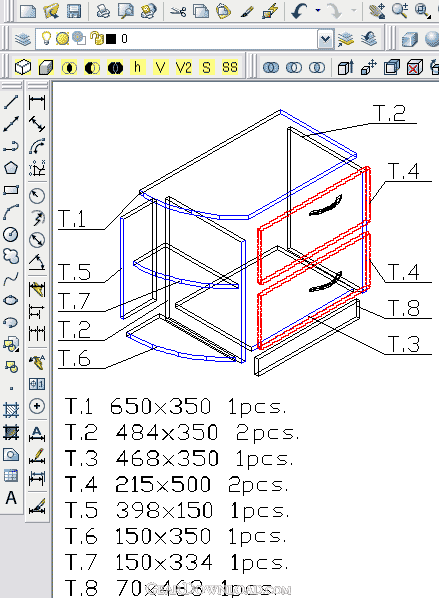
Task: Select the shaded cube visual style
Action: (46, 68)
